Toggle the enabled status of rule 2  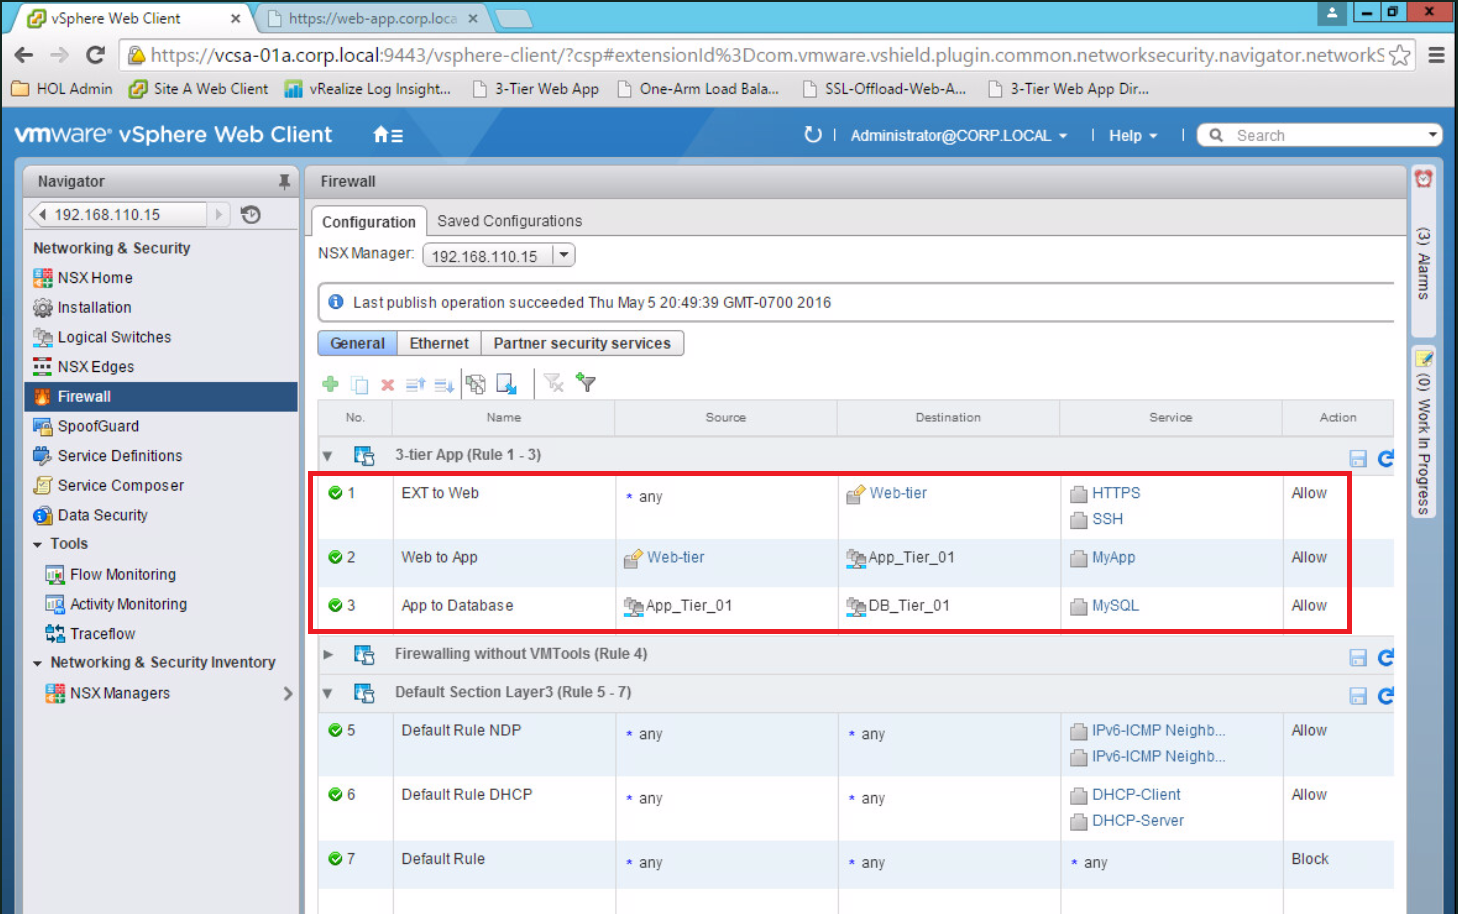(336, 557)
